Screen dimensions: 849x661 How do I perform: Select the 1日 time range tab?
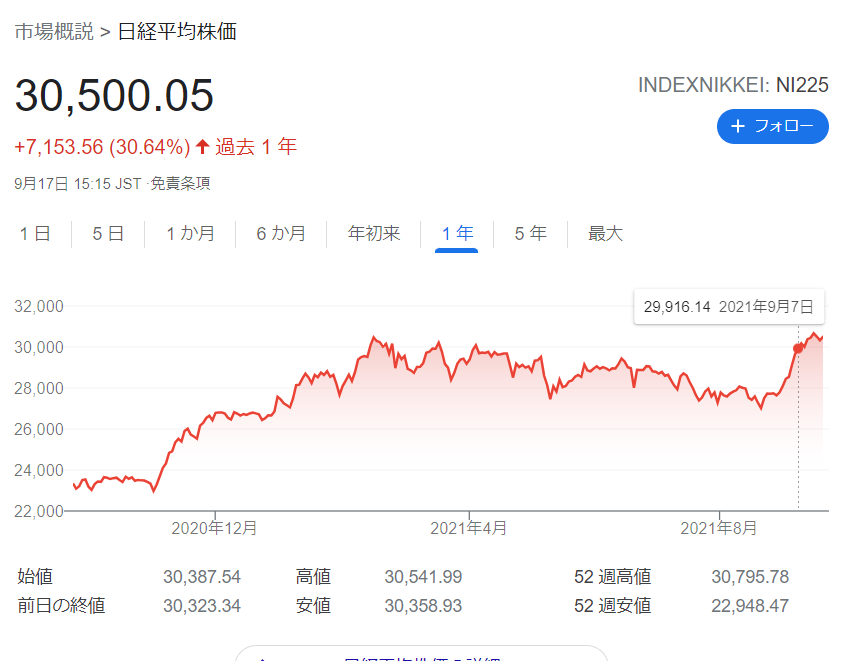[x=35, y=234]
